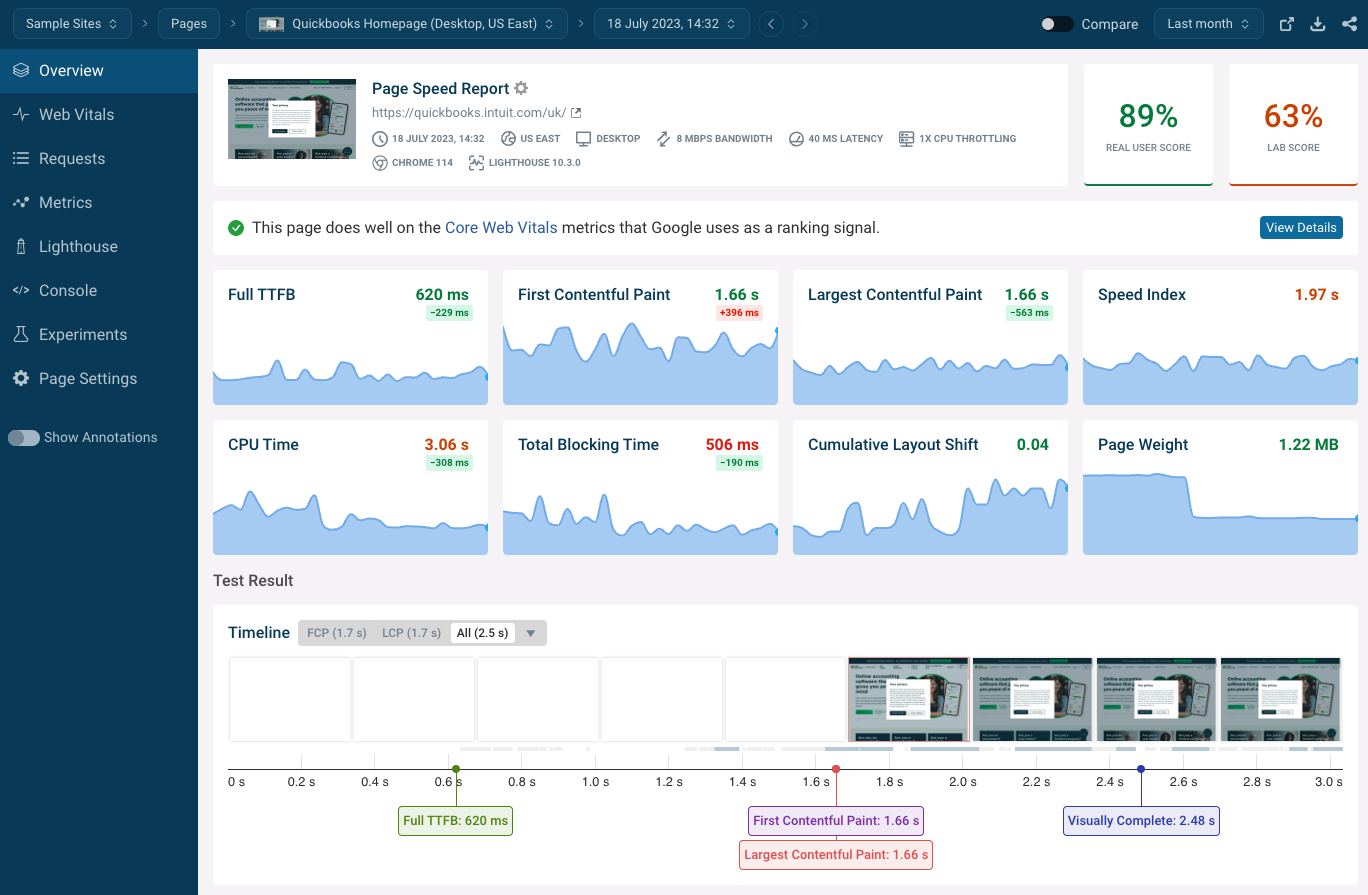Go to the previous test result arrow
Image resolution: width=1368 pixels, height=895 pixels.
point(770,24)
